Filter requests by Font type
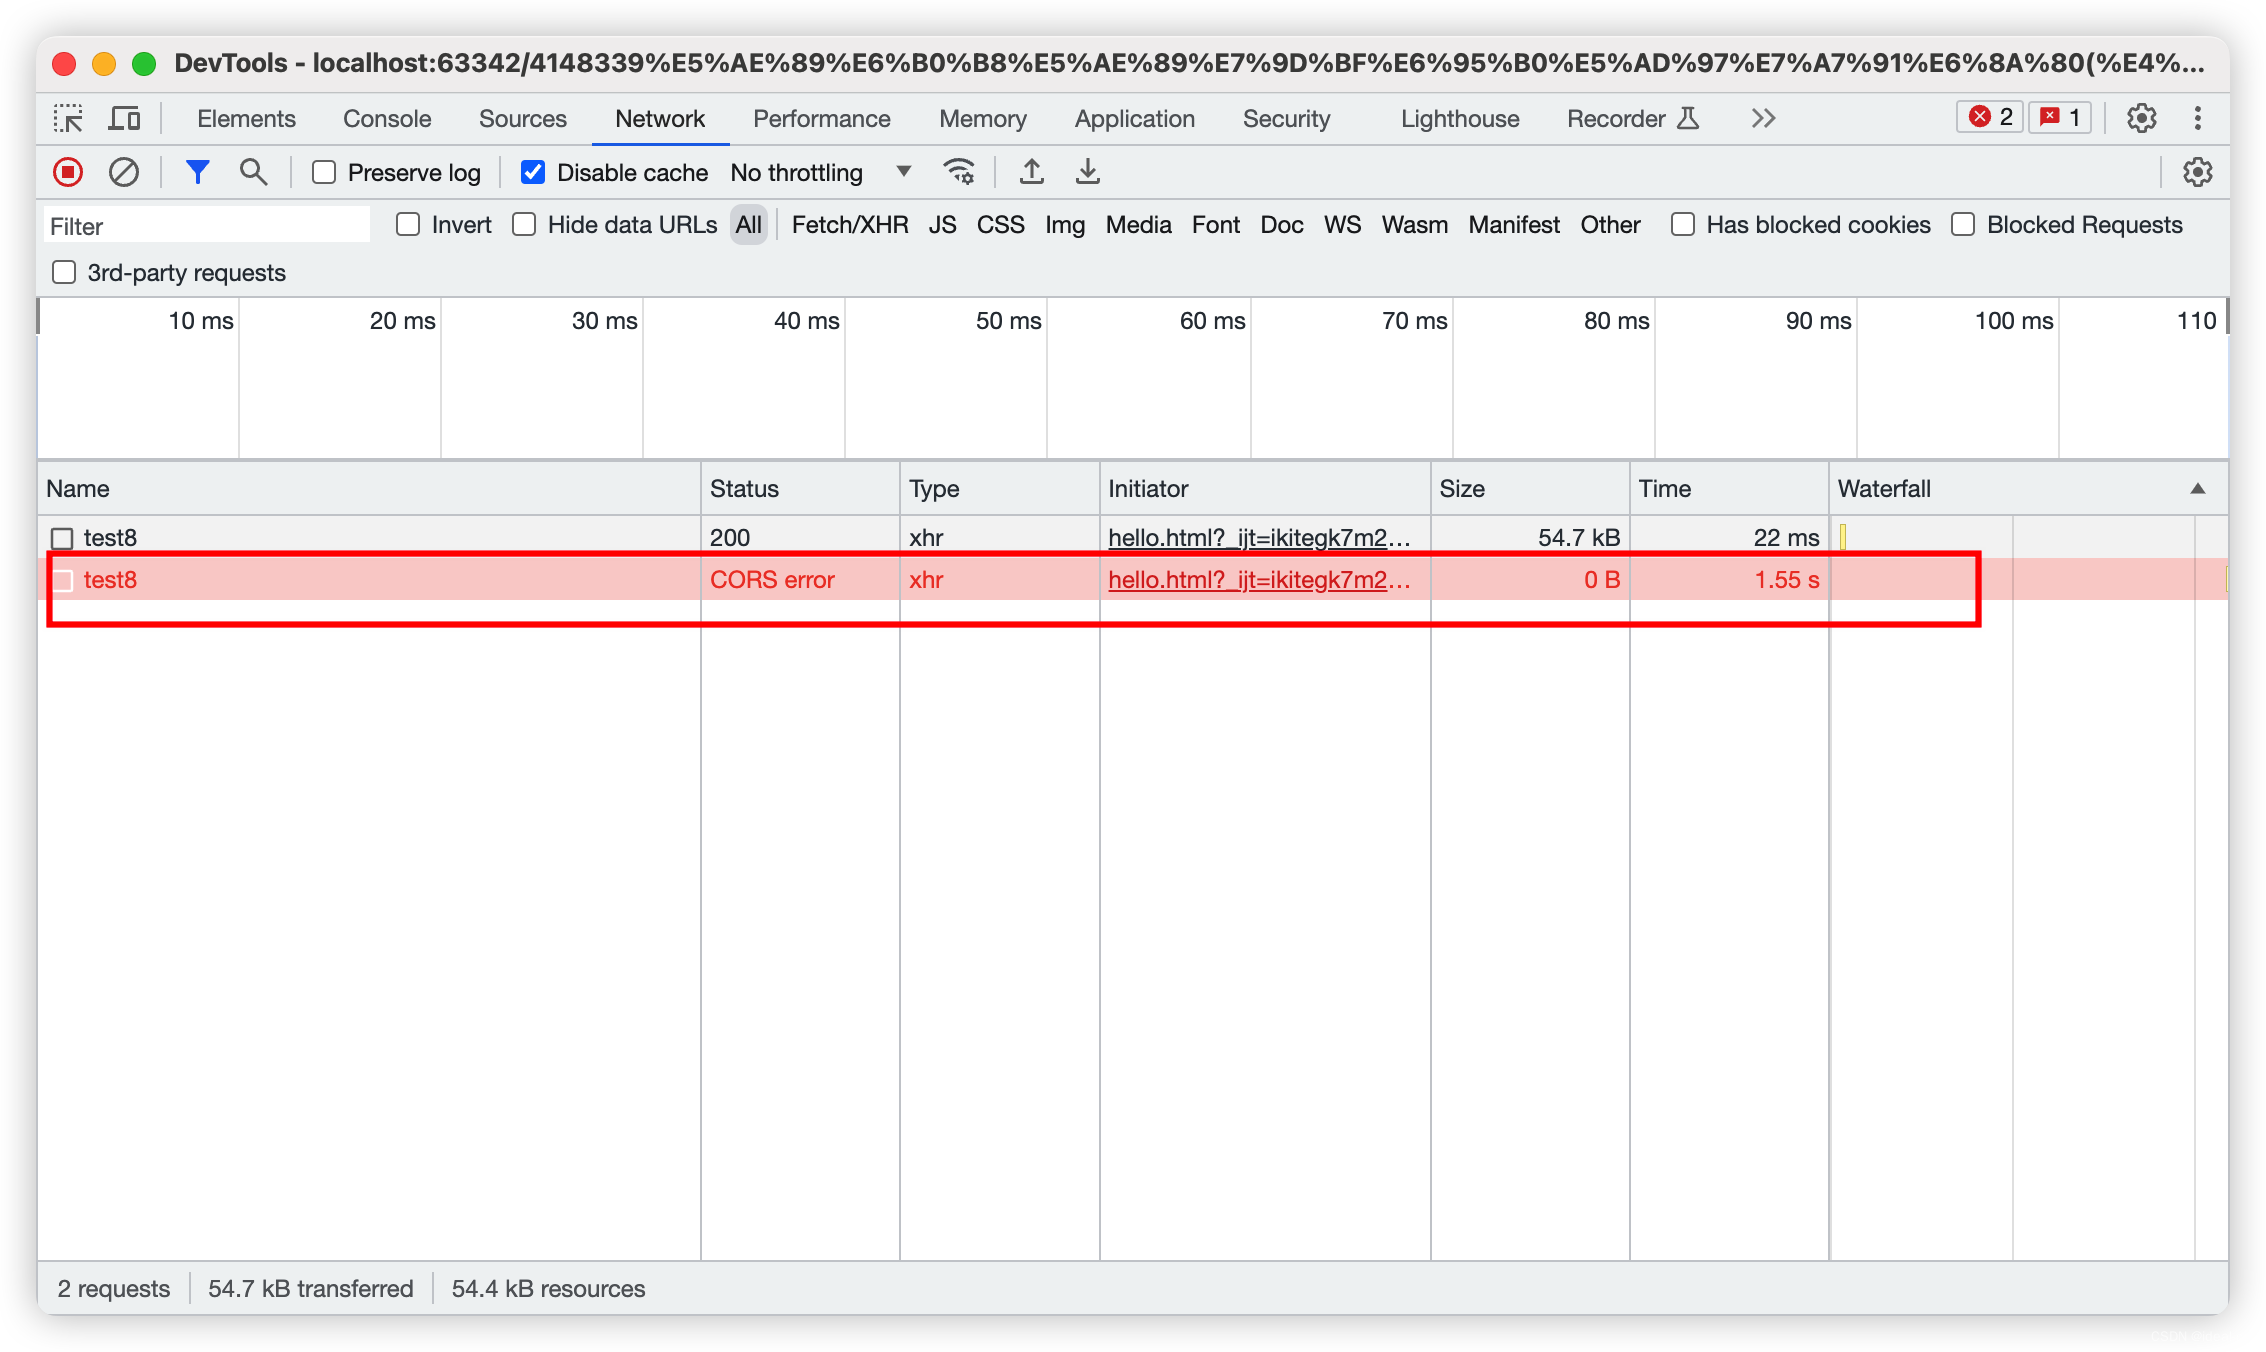Viewport: 2266px width, 1352px height. 1215,224
